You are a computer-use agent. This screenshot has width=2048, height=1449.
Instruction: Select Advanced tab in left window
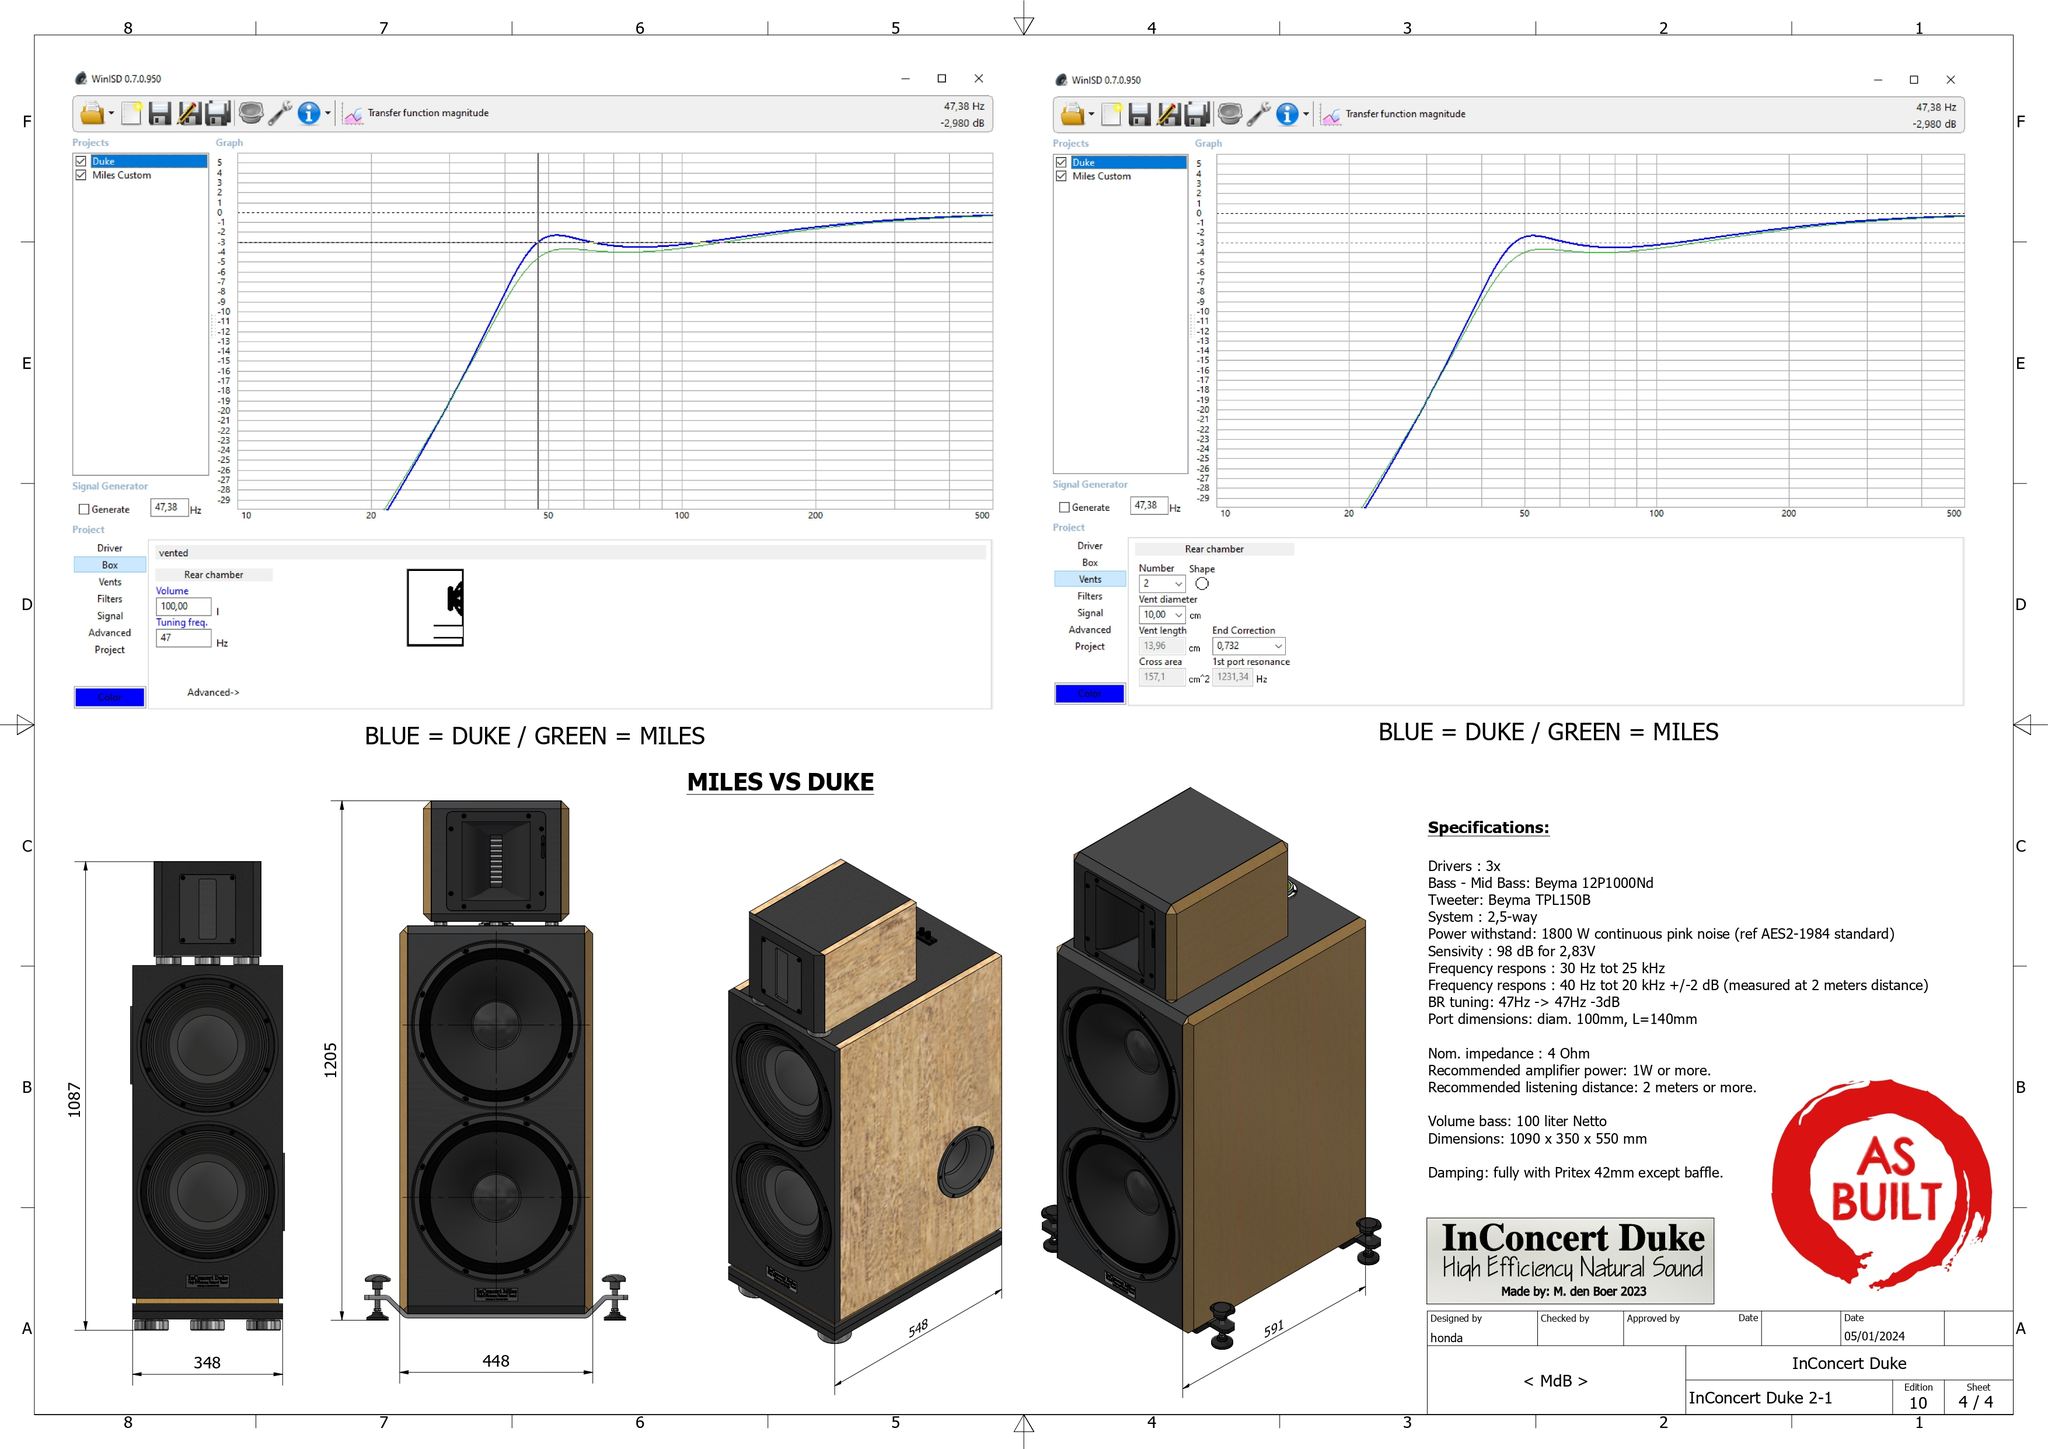pyautogui.click(x=110, y=633)
